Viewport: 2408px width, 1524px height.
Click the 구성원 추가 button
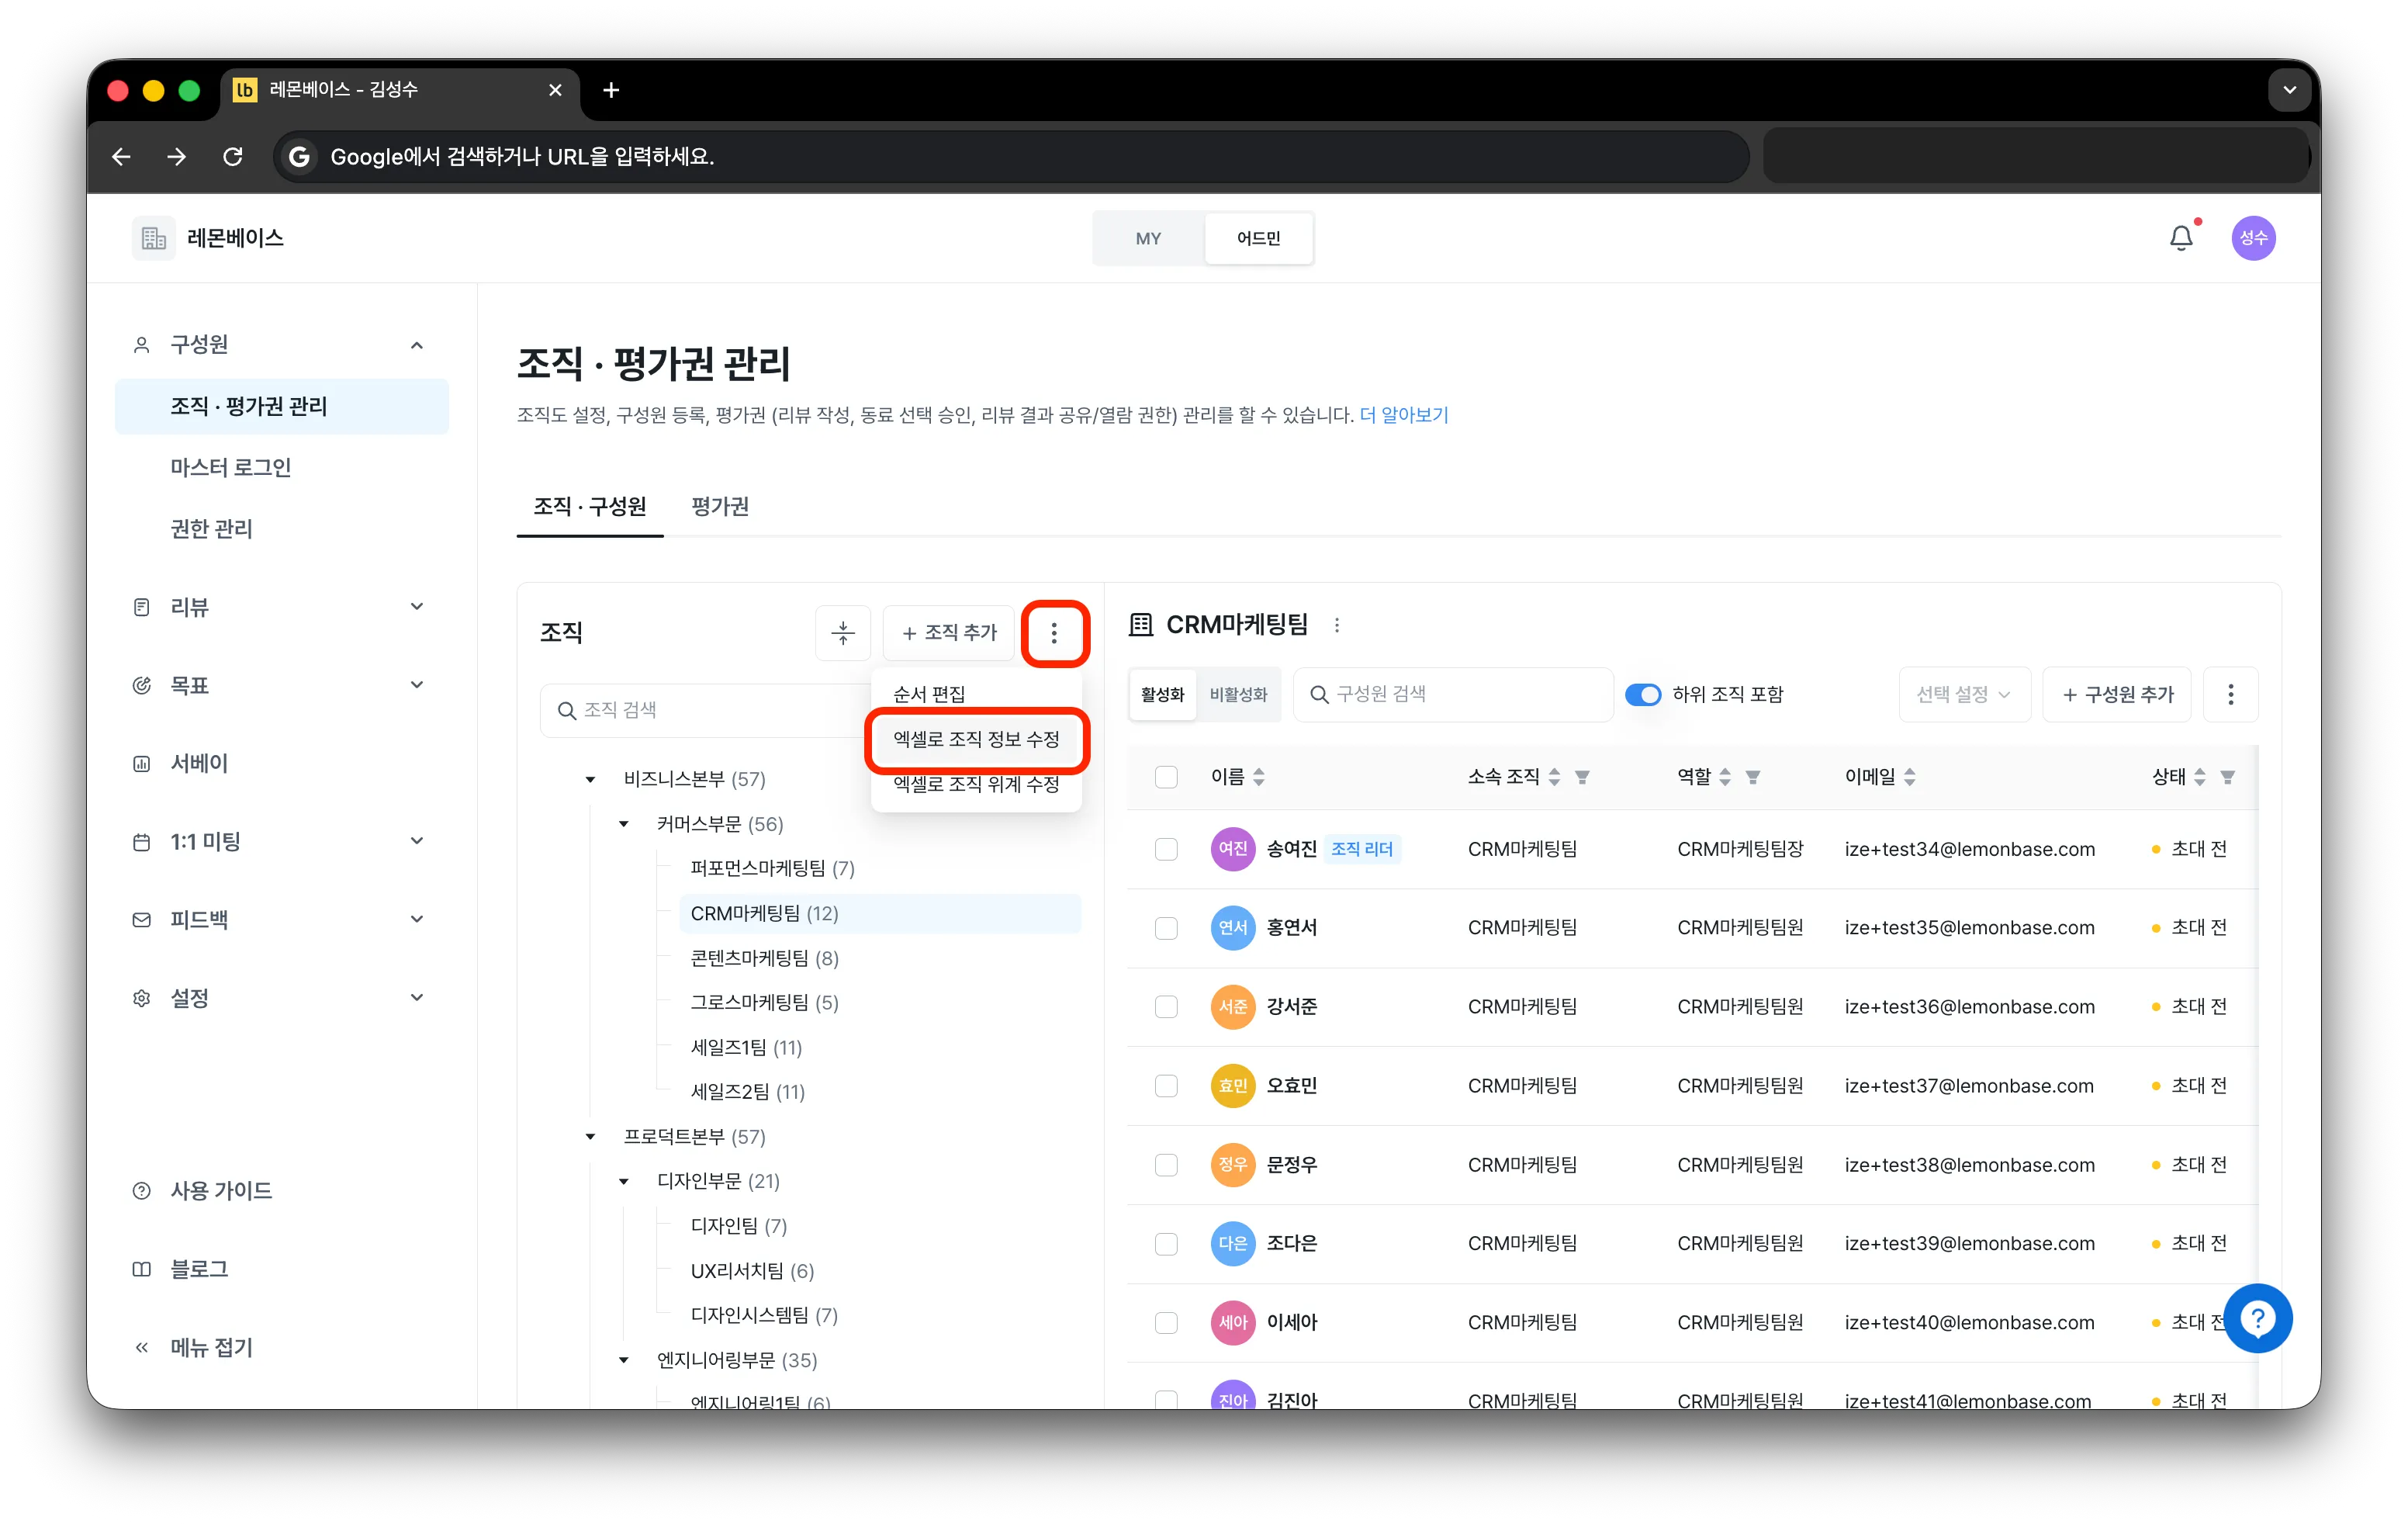pos(2117,694)
